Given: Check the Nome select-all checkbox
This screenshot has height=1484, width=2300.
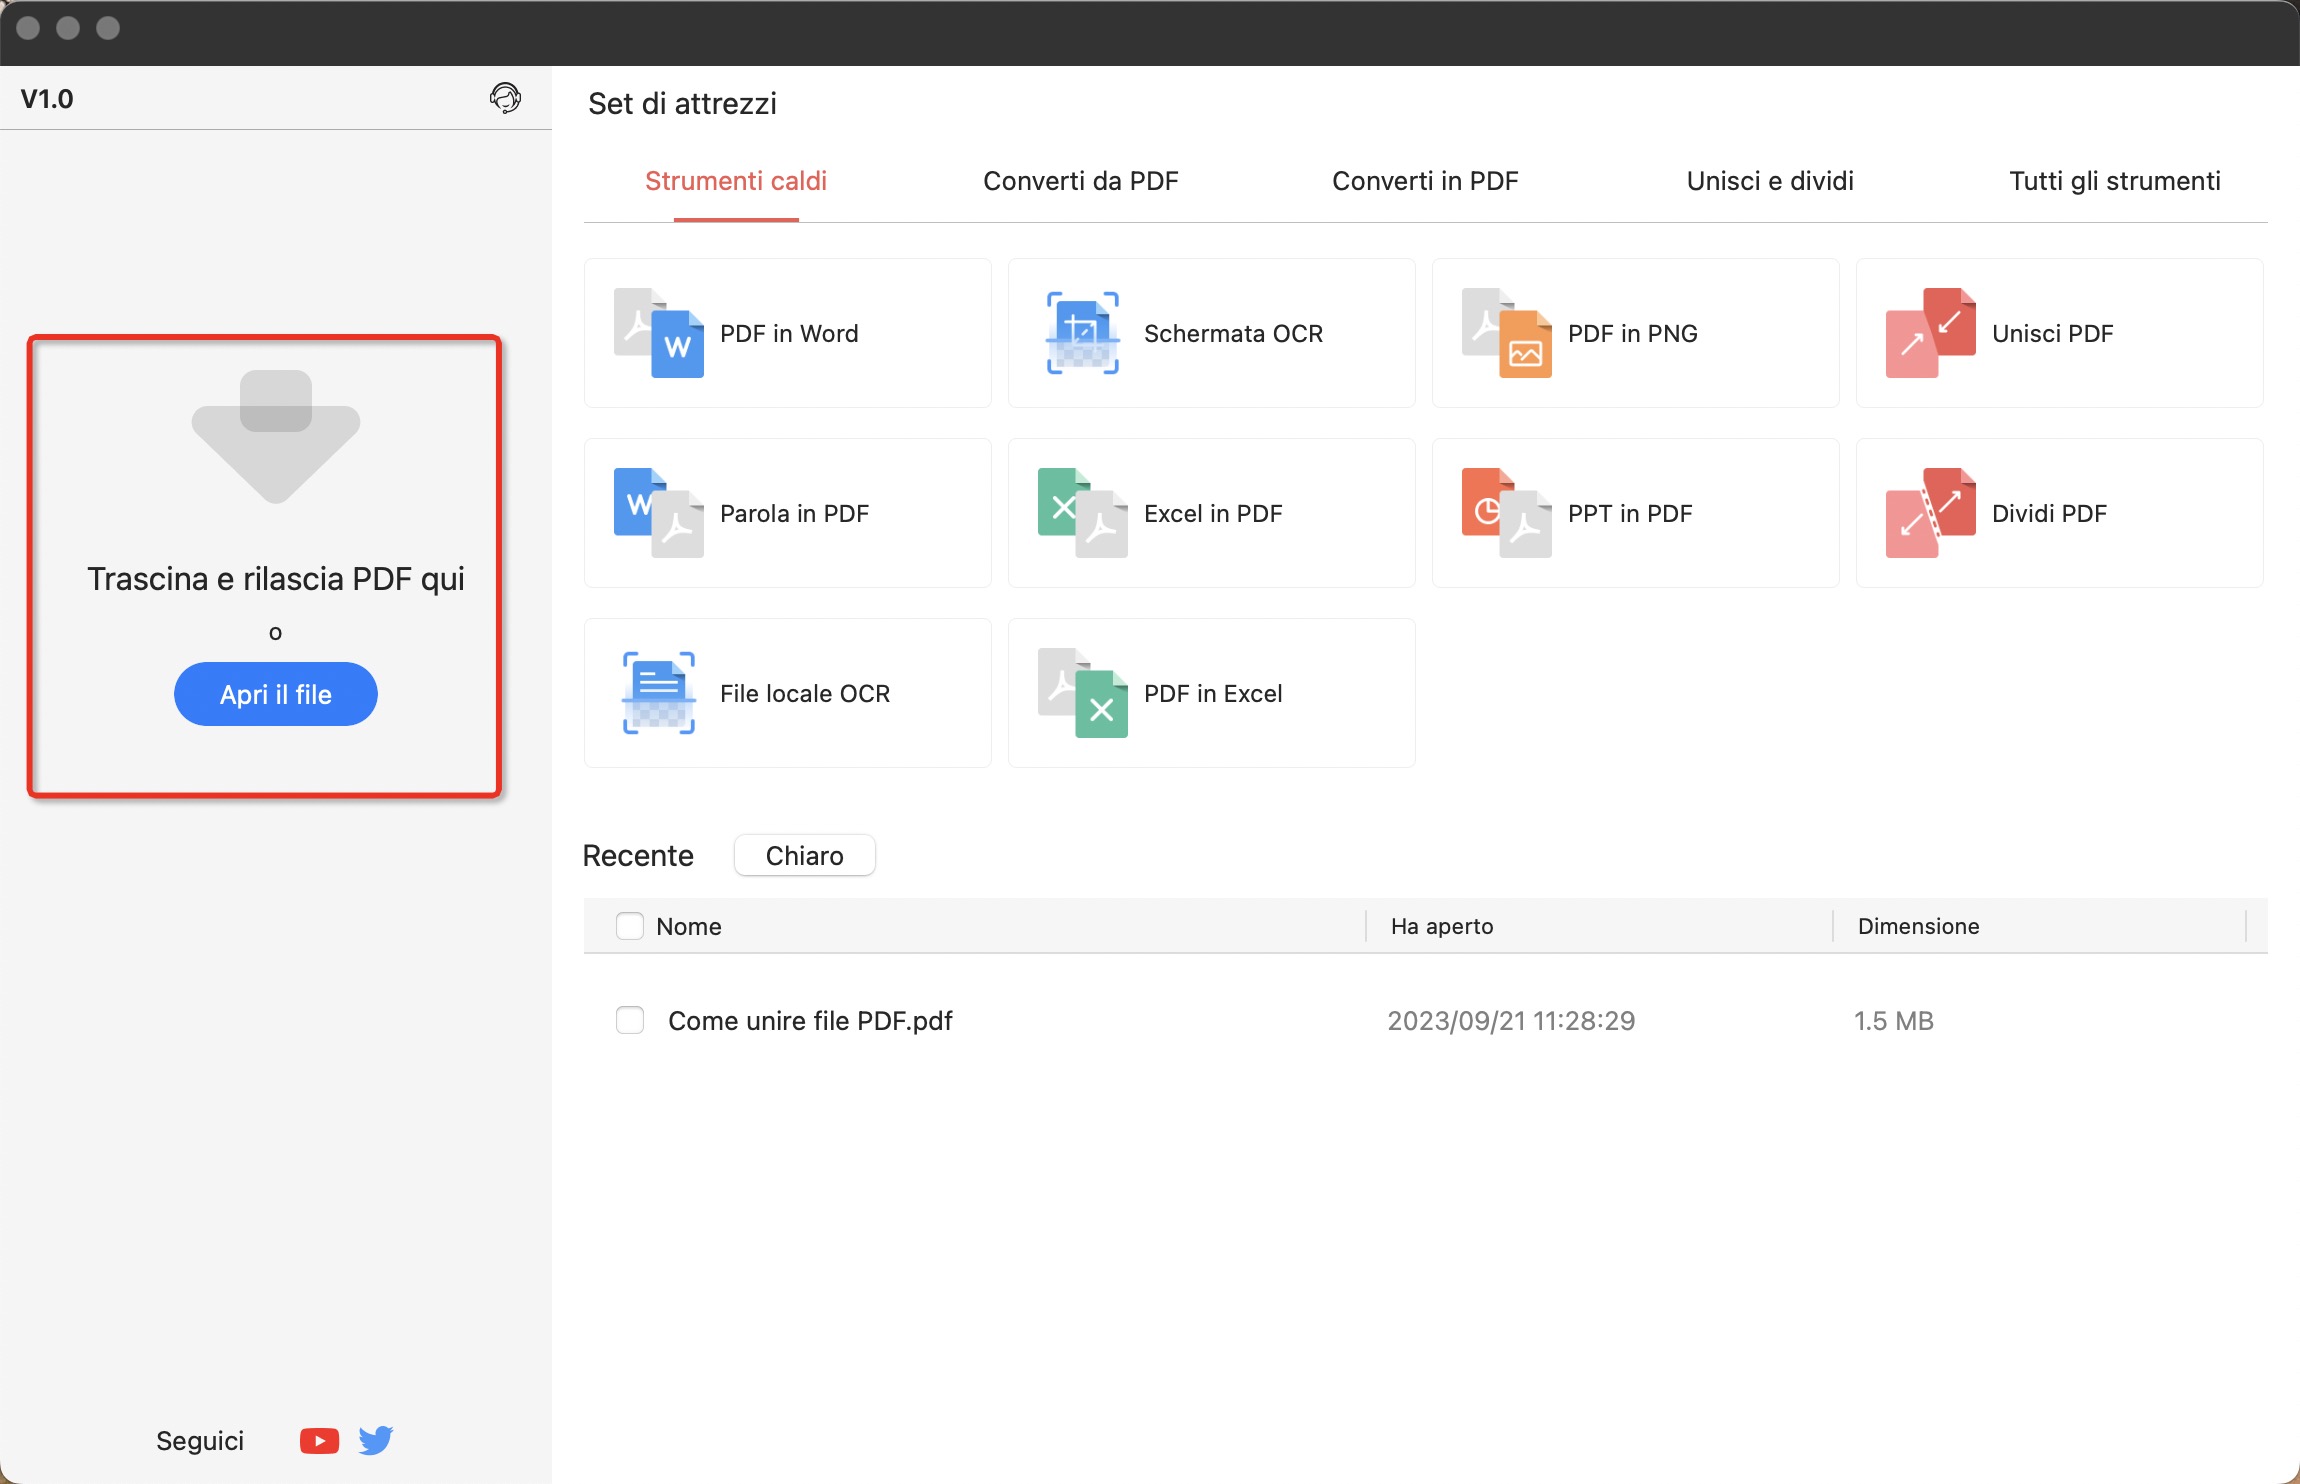Looking at the screenshot, I should pos(629,926).
